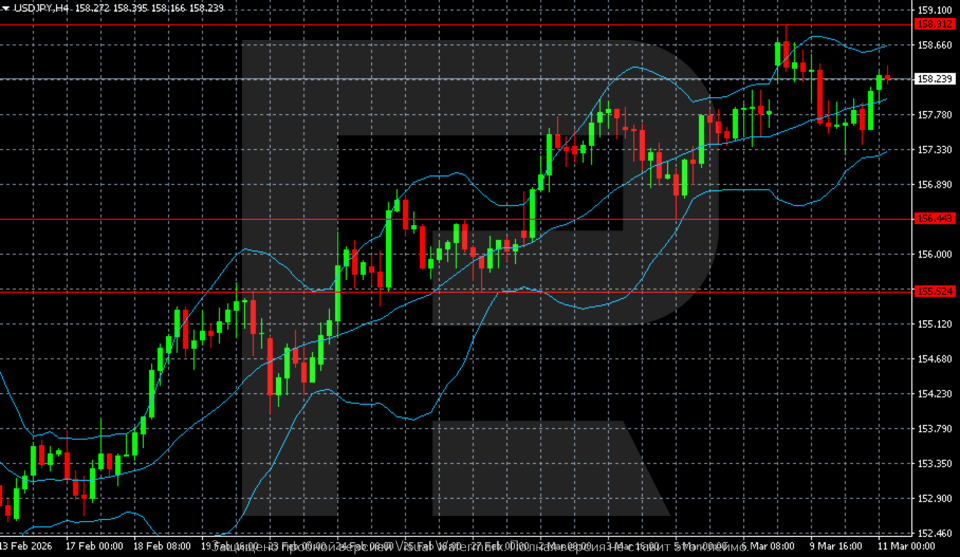Click the 17 Feb 00:00 time label
Screen dimensions: 960x557
pyautogui.click(x=93, y=548)
